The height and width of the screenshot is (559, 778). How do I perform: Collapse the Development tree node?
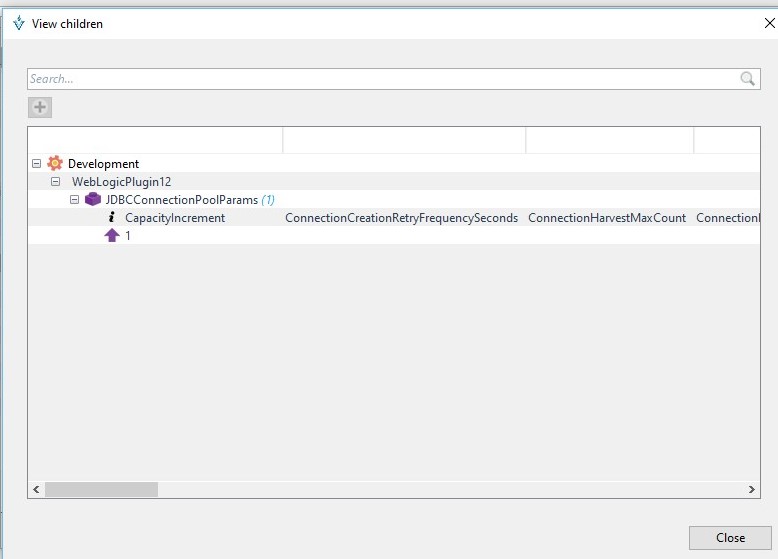(x=36, y=163)
